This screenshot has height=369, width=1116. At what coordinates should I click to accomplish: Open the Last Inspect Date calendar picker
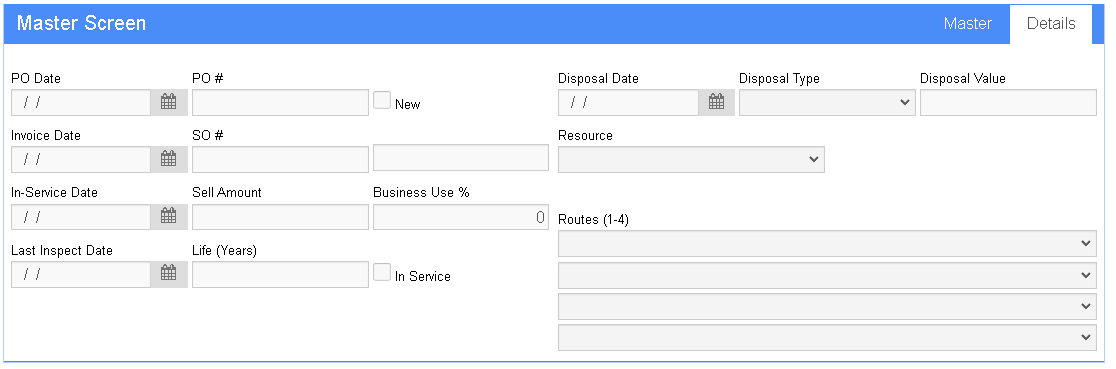pos(169,274)
